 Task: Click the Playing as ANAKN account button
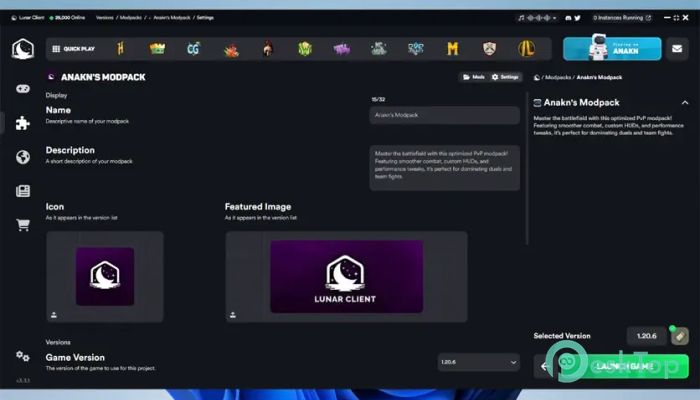[x=612, y=49]
